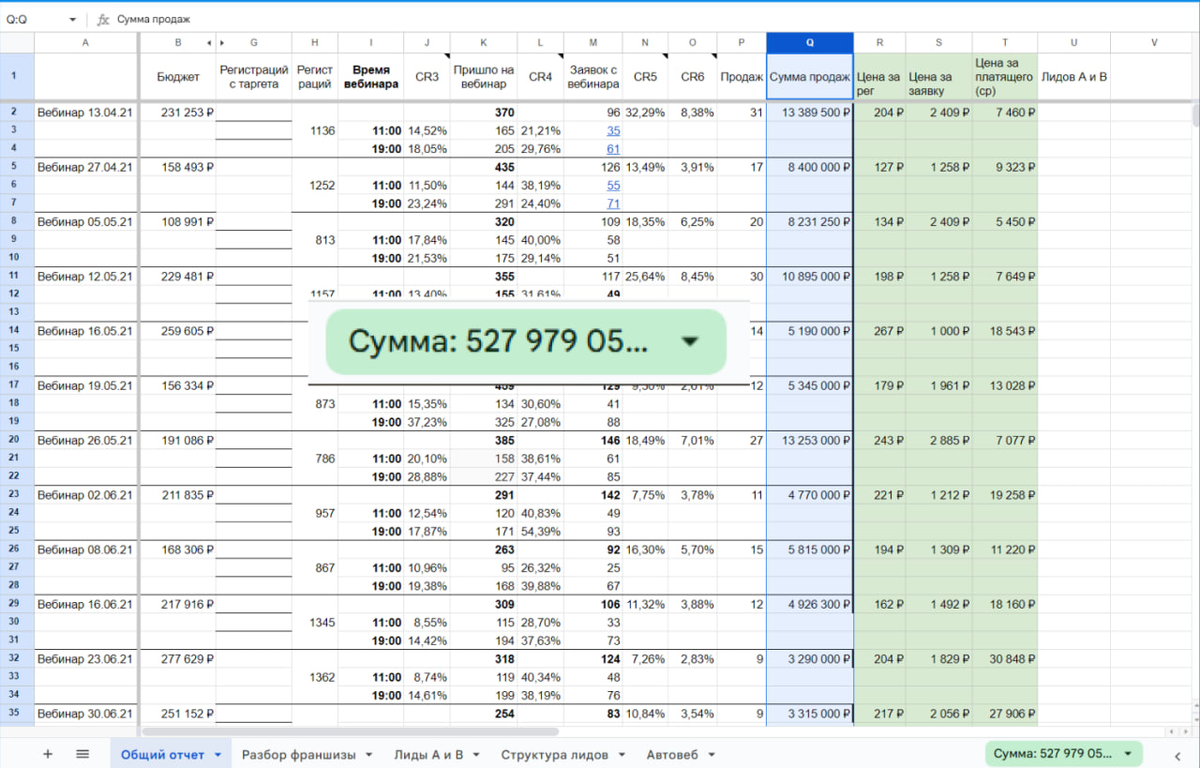Select cell Вебинар 30.06.21

tap(86, 713)
